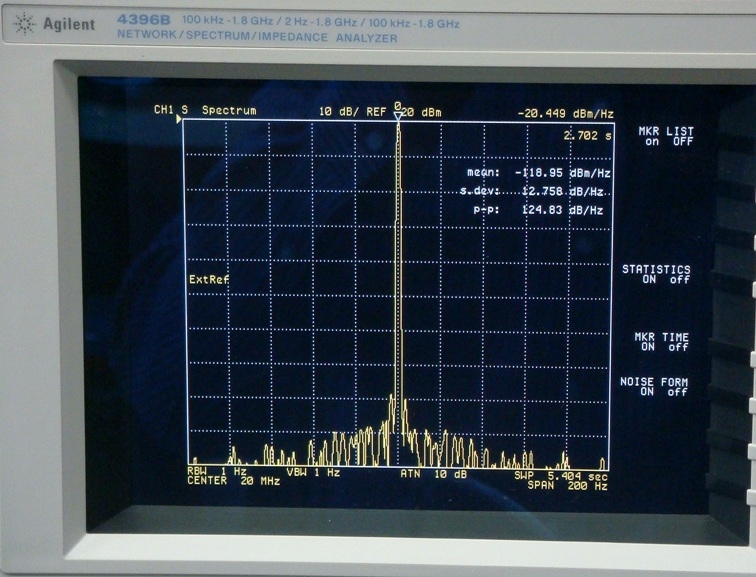Toggle the NOISE FORM ON/off softkey
Viewport: 756px width, 577px height.
(x=654, y=387)
